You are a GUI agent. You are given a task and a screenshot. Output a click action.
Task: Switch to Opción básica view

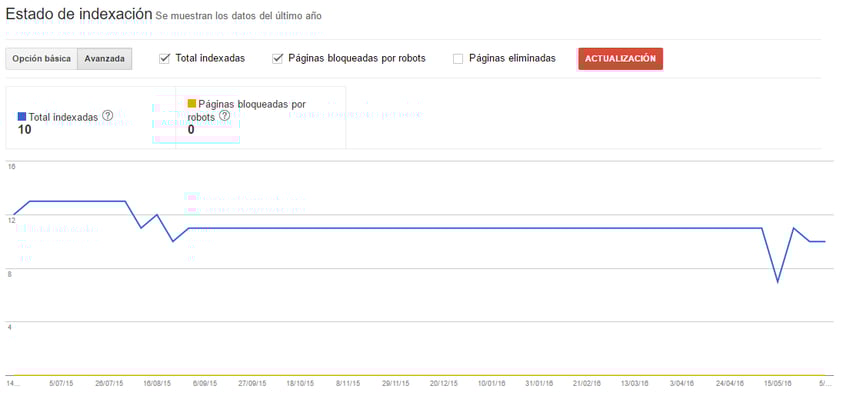pyautogui.click(x=41, y=59)
